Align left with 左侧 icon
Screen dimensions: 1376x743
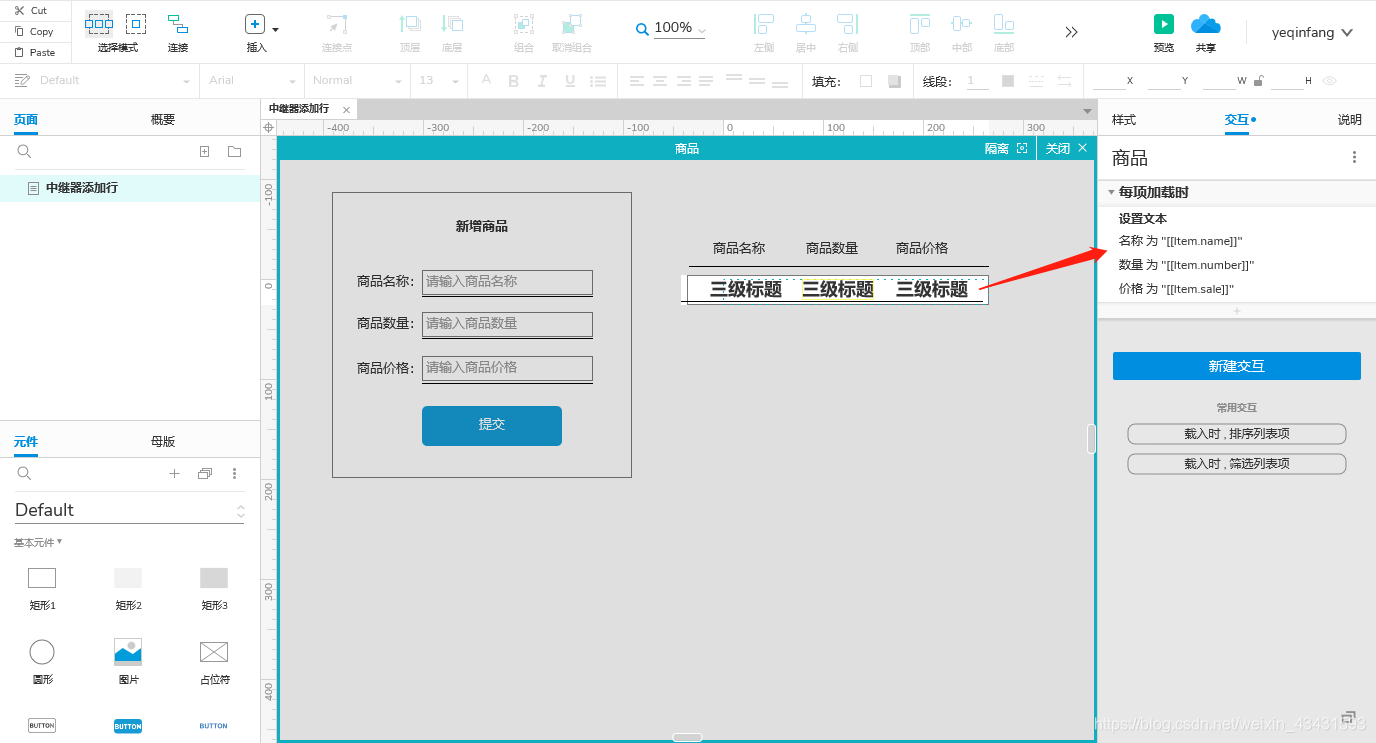pyautogui.click(x=764, y=24)
